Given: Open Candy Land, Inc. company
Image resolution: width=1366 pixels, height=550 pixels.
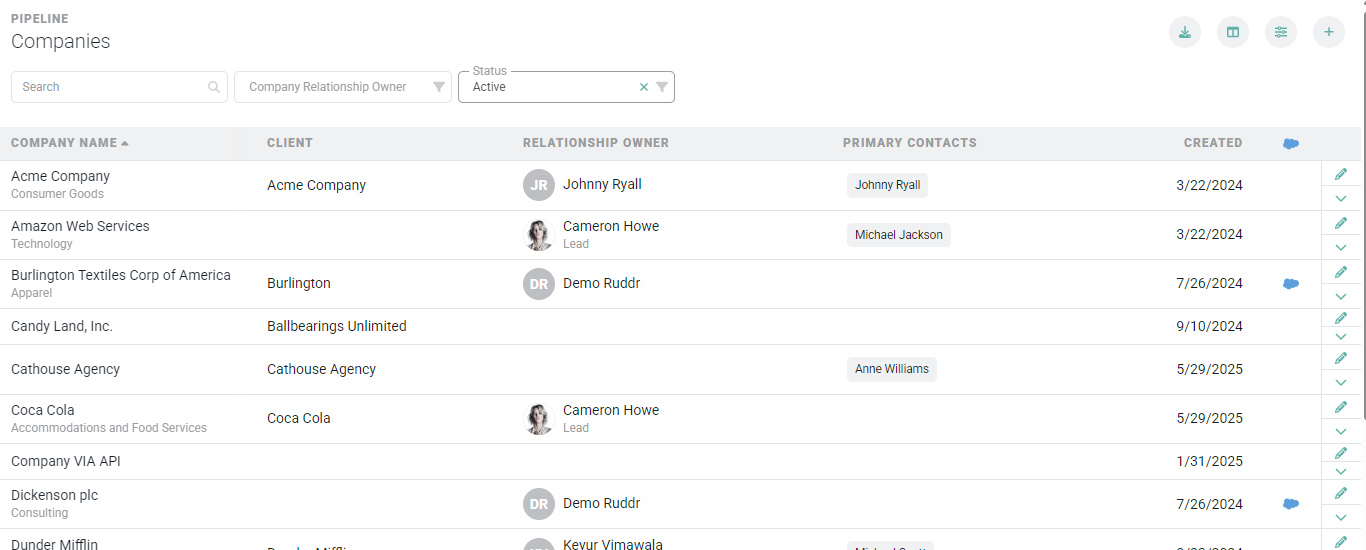Looking at the screenshot, I should pyautogui.click(x=62, y=326).
